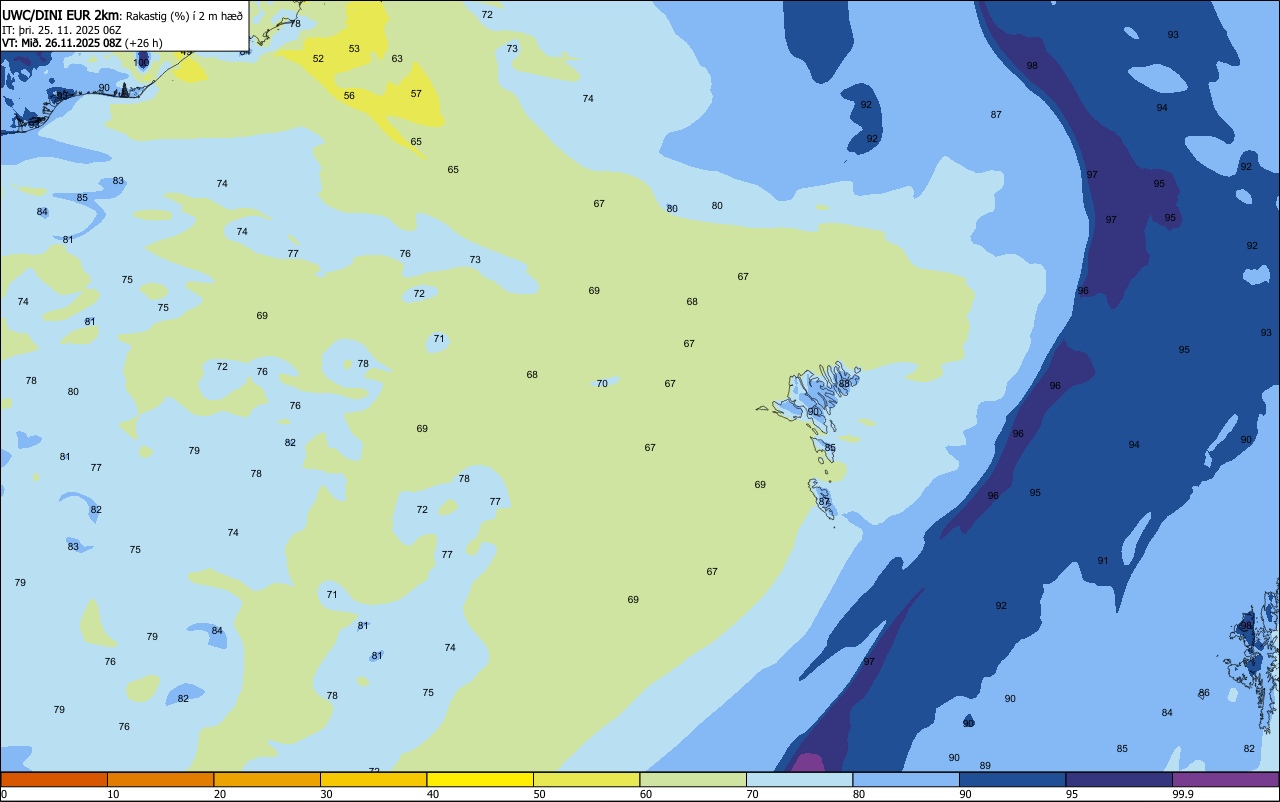Click the humidity value 63 on the map
This screenshot has height=802, width=1280.
tap(397, 59)
